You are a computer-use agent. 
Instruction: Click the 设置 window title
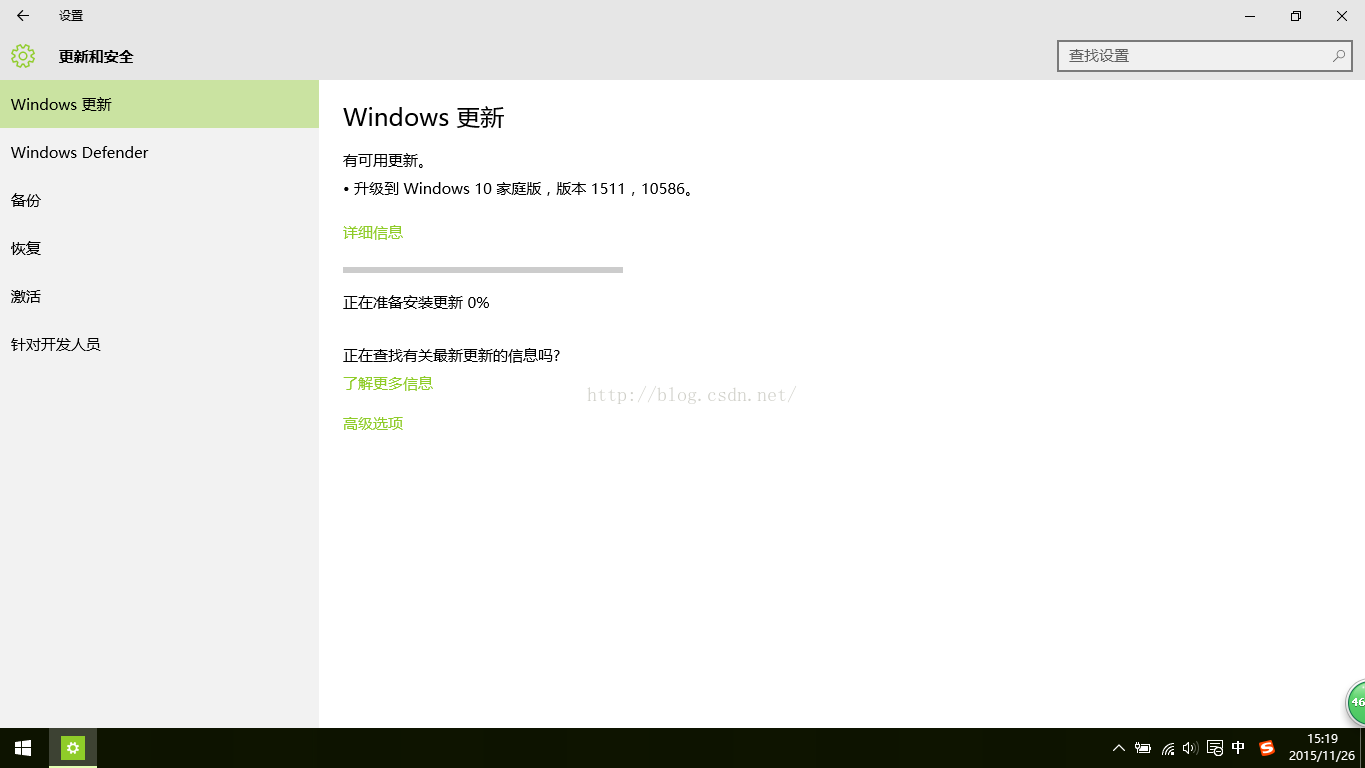click(x=71, y=16)
